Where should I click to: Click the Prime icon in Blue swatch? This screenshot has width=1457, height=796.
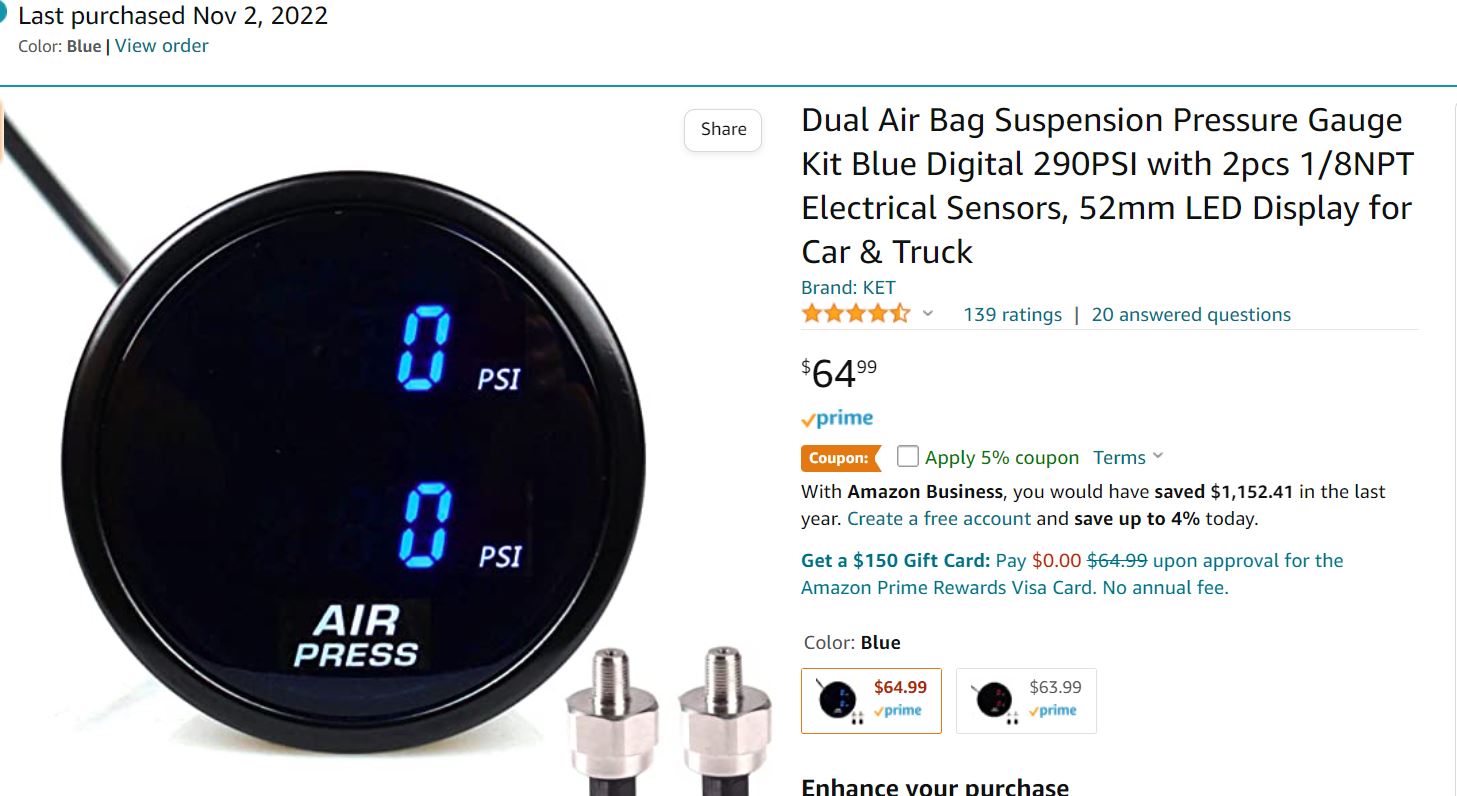tap(897, 711)
